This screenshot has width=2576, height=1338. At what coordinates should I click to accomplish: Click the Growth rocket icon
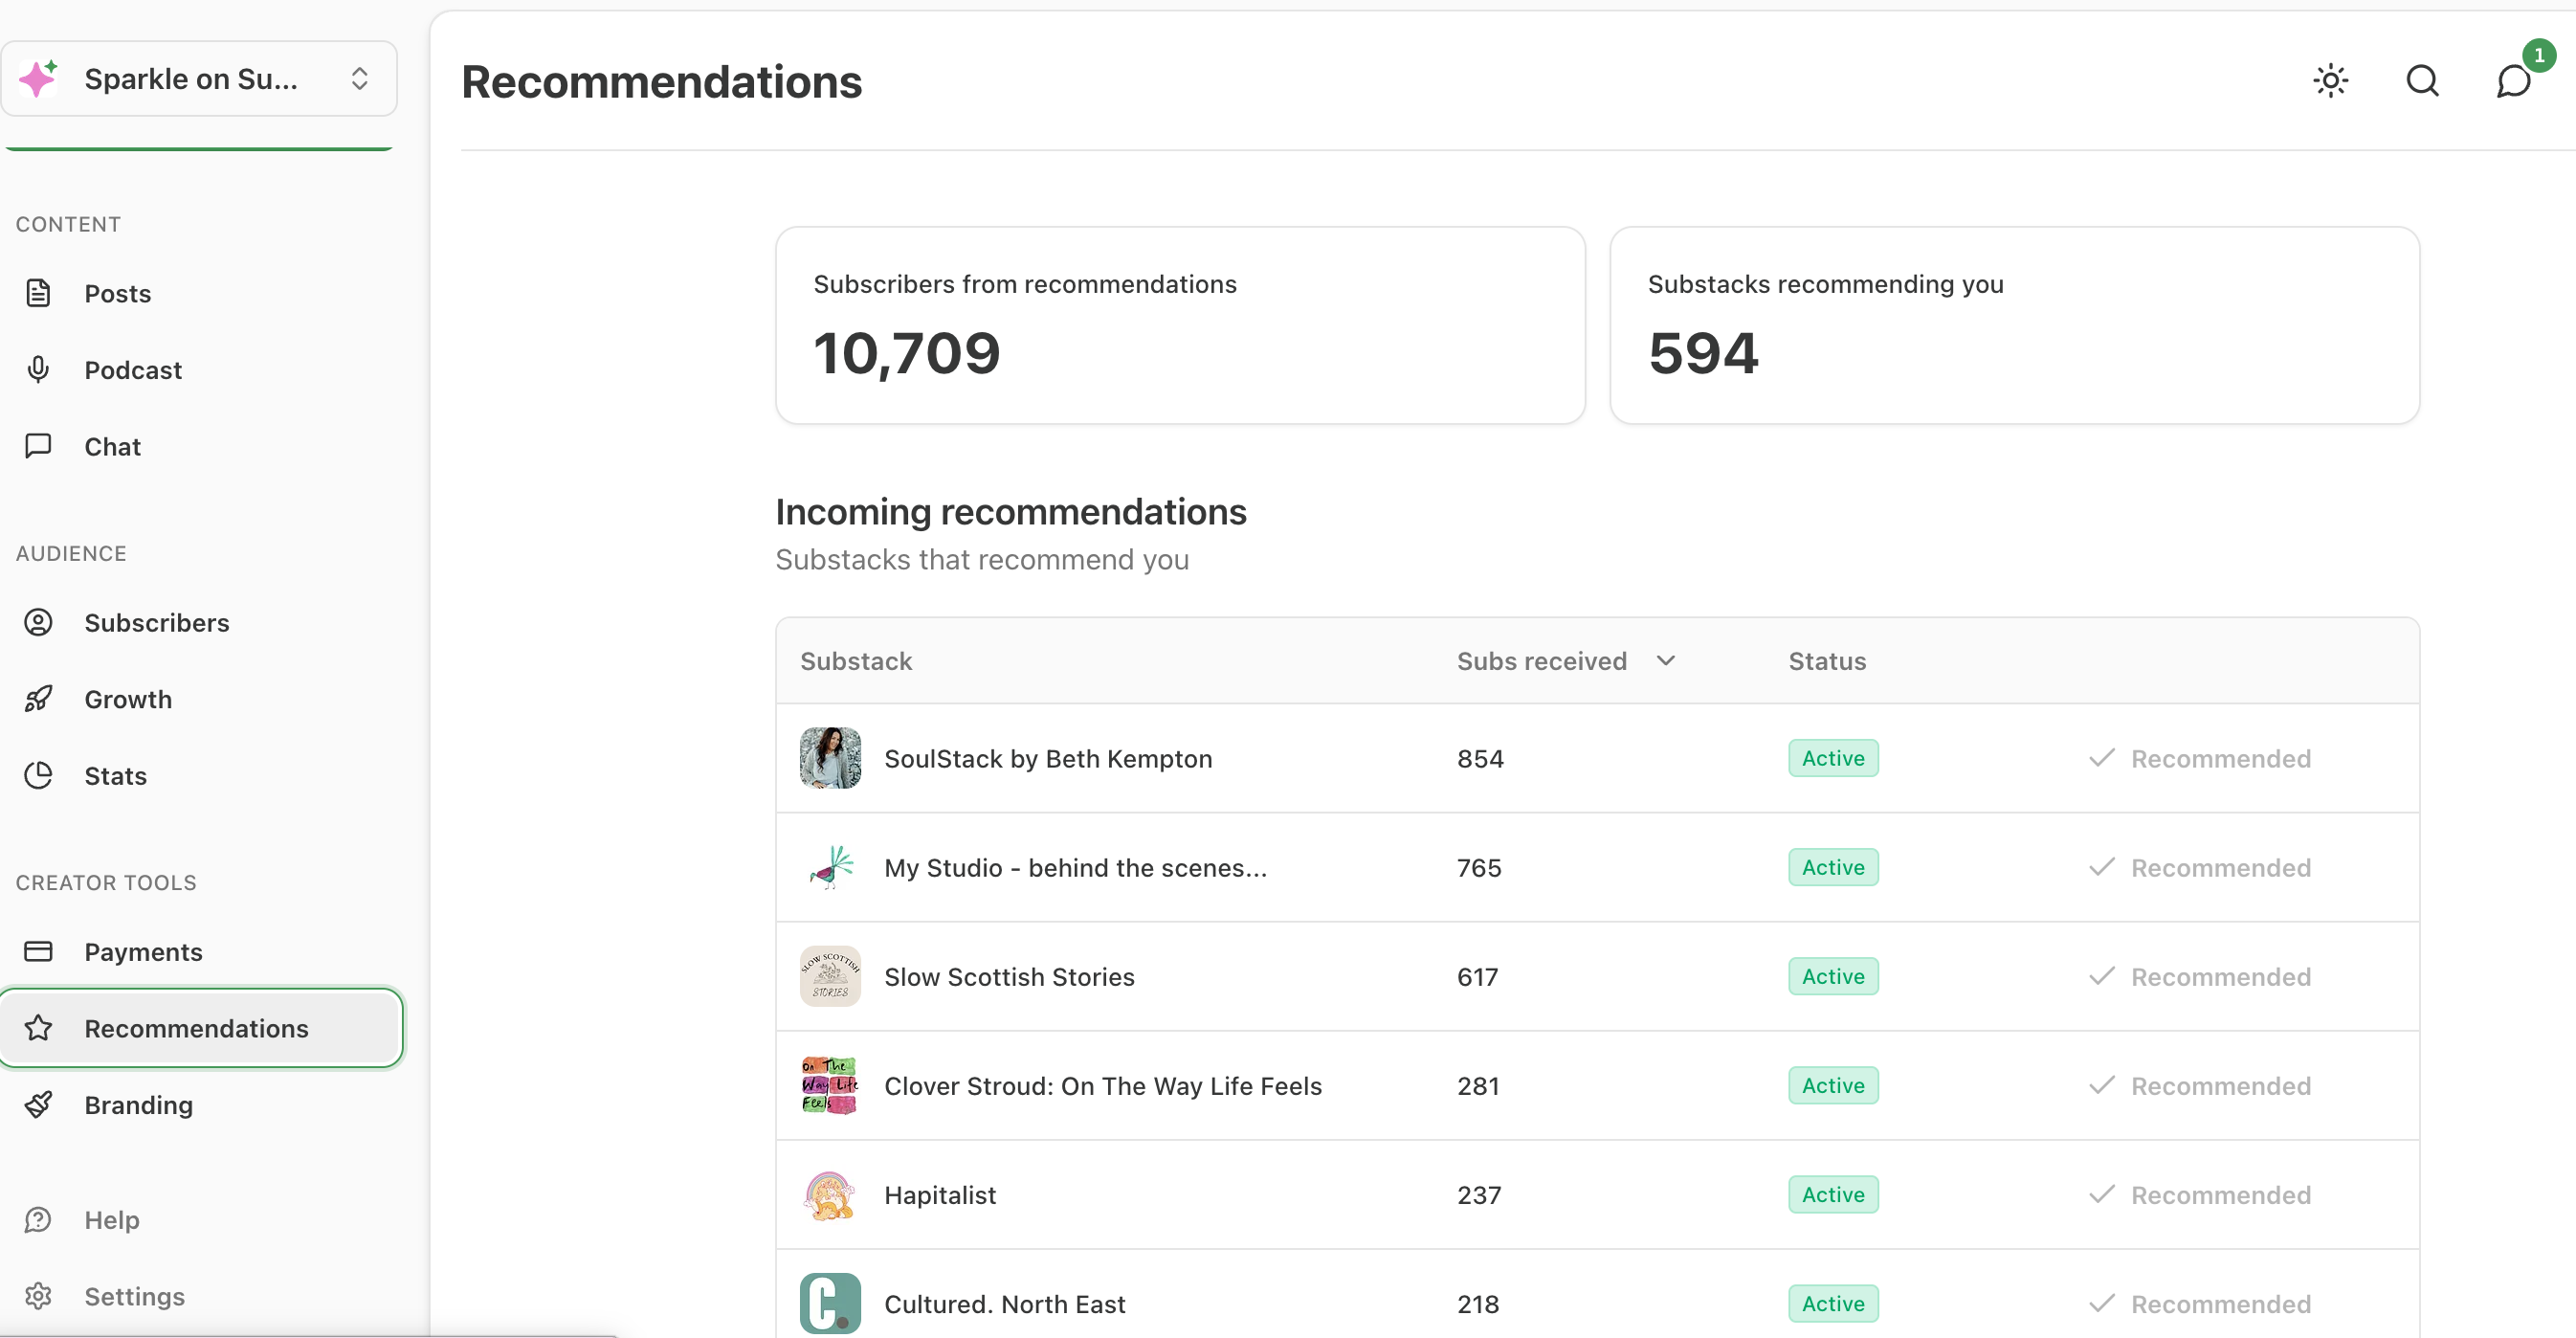[x=38, y=699]
